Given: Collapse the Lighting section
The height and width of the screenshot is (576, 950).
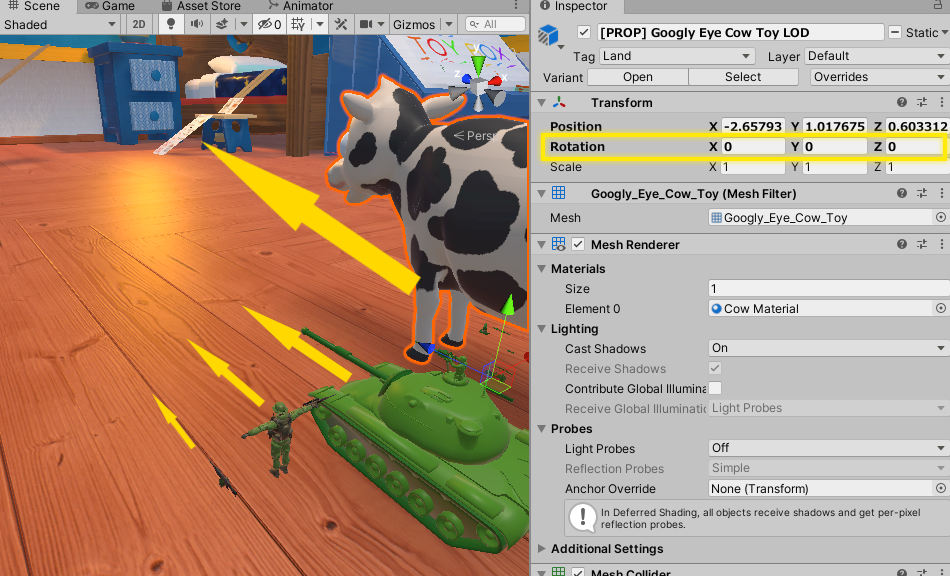Looking at the screenshot, I should tap(542, 329).
